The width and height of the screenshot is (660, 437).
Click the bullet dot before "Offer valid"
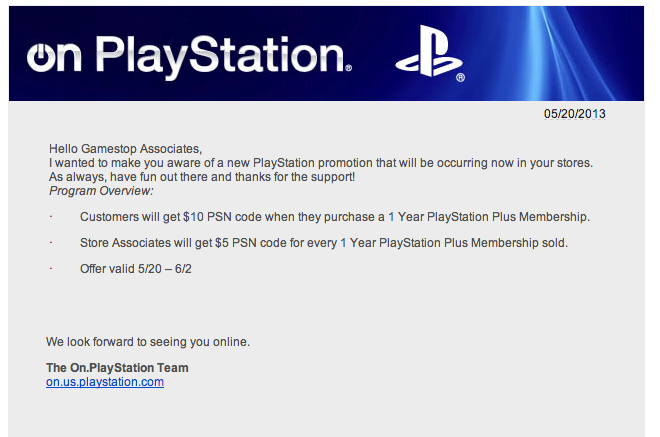tap(51, 269)
